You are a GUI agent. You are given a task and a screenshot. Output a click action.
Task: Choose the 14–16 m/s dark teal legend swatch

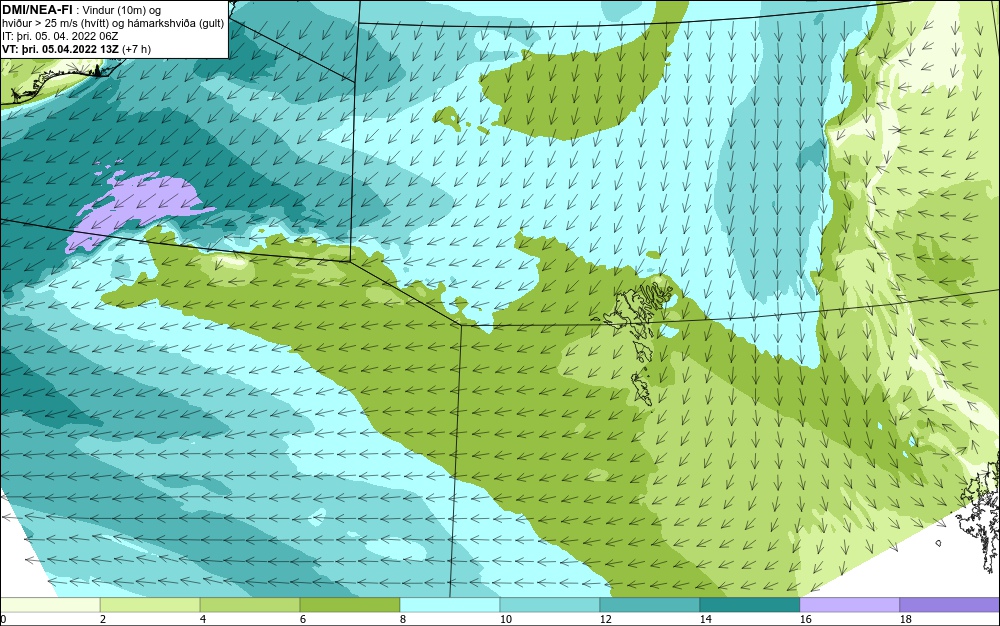point(749,605)
